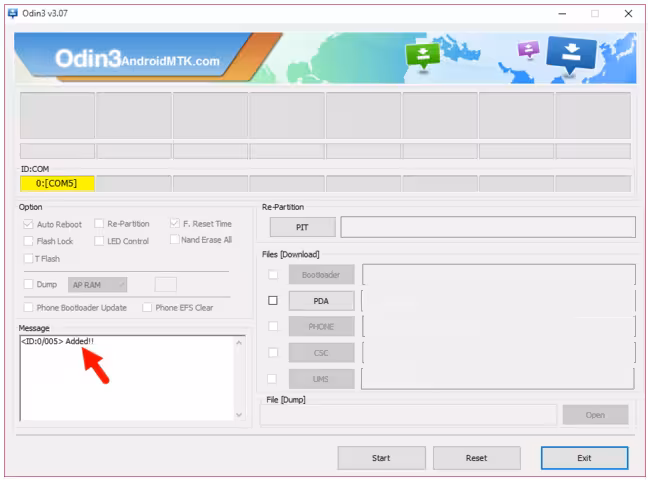Screen dimensions: 648x480
Task: Click the Odin3 AndroidMTK.com logo
Action: point(137,59)
